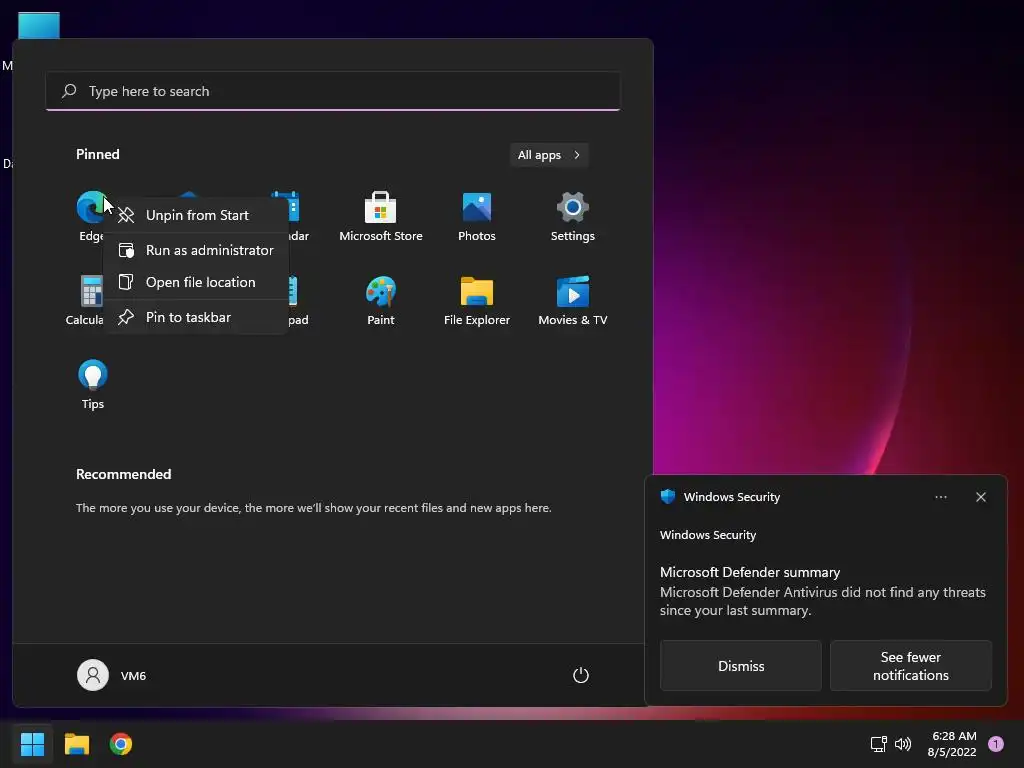Launch the Photos app
1024x768 pixels.
coord(477,217)
